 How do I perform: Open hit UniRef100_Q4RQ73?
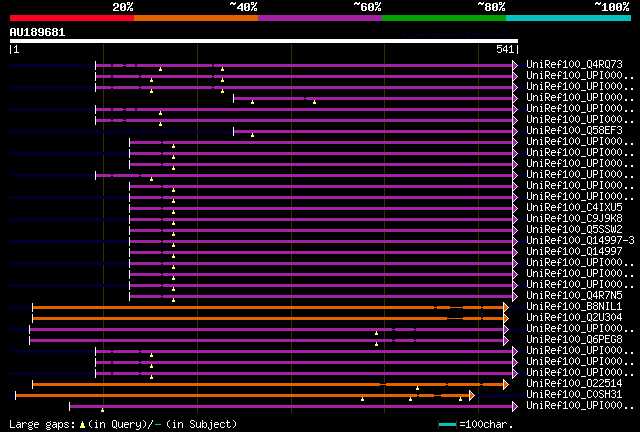pos(574,65)
